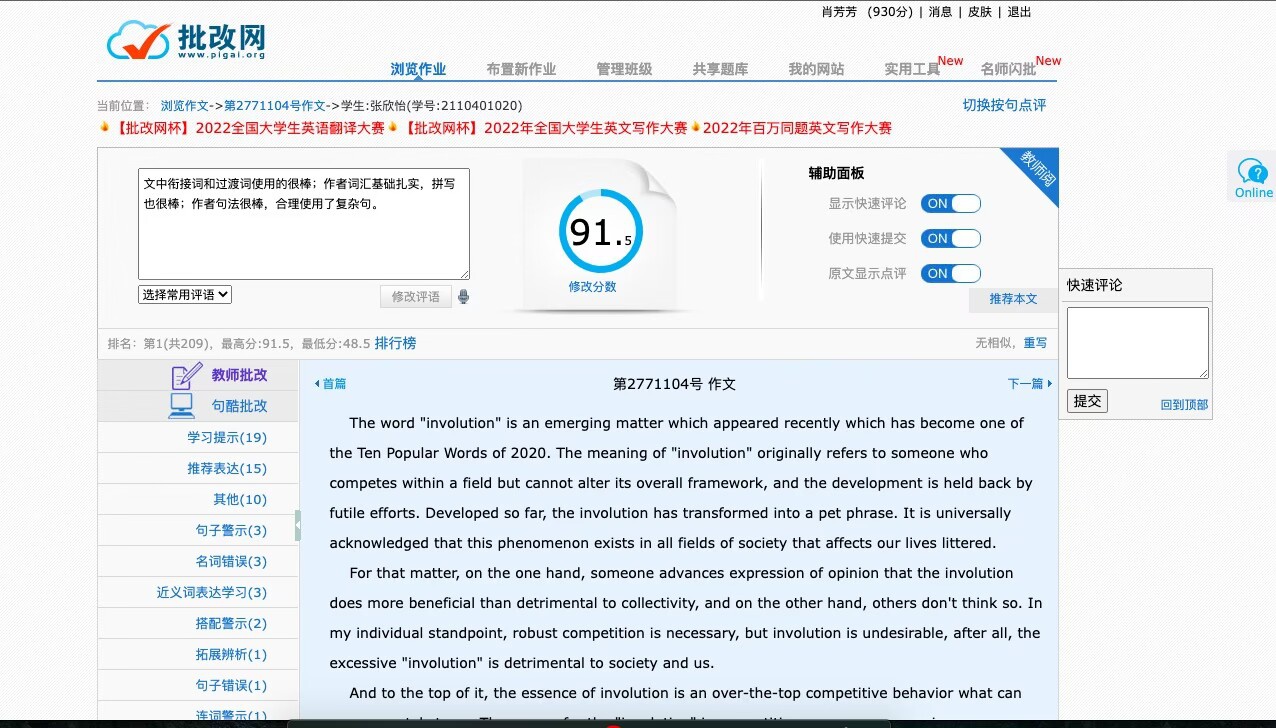Expand 学习提示(19) category
1276x728 pixels.
point(227,438)
